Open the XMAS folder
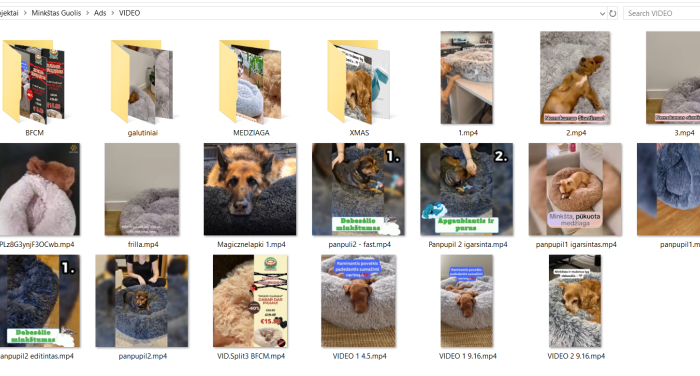This screenshot has width=700, height=376. (x=359, y=81)
